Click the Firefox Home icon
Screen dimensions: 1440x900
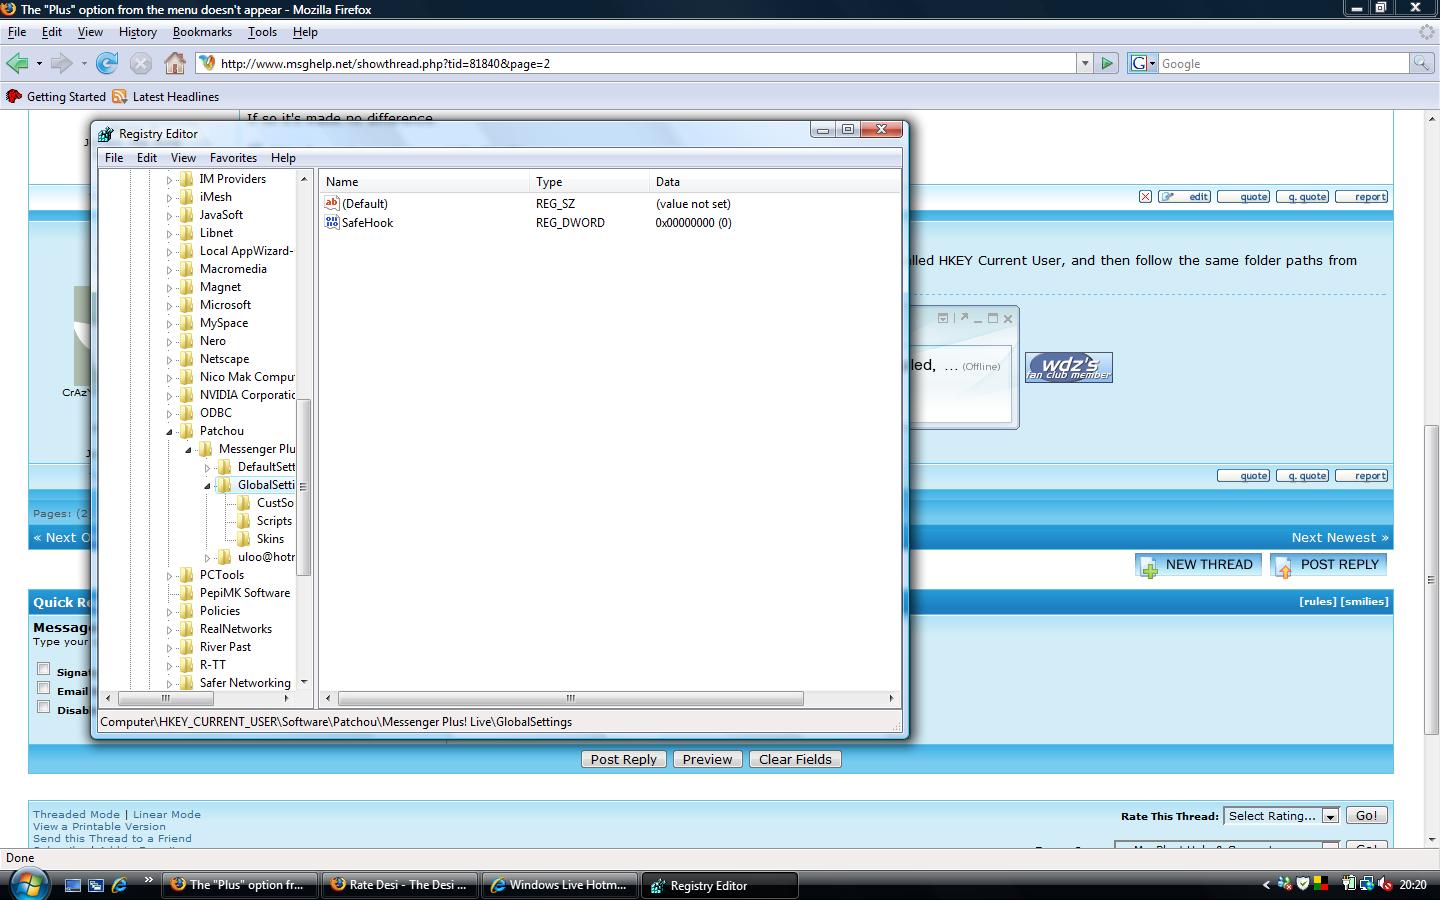[175, 64]
